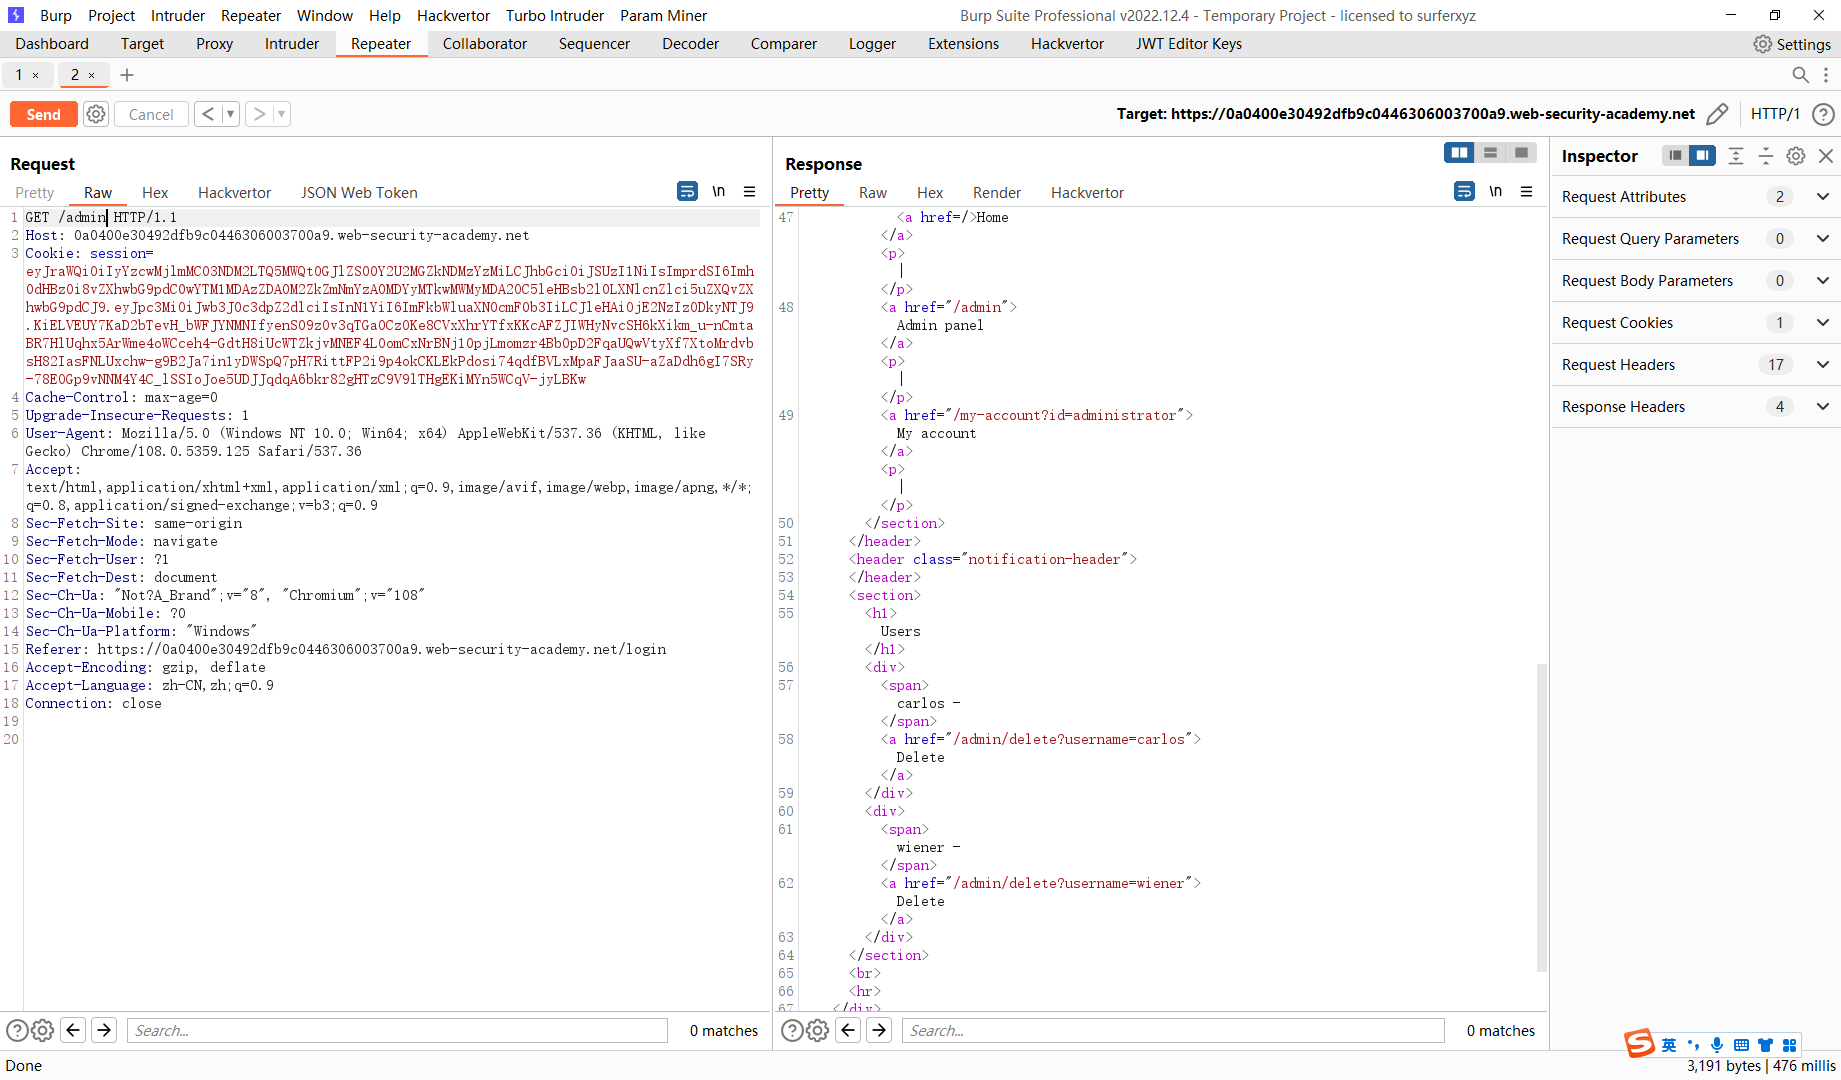
Task: Open response search help icon
Action: pos(792,1030)
